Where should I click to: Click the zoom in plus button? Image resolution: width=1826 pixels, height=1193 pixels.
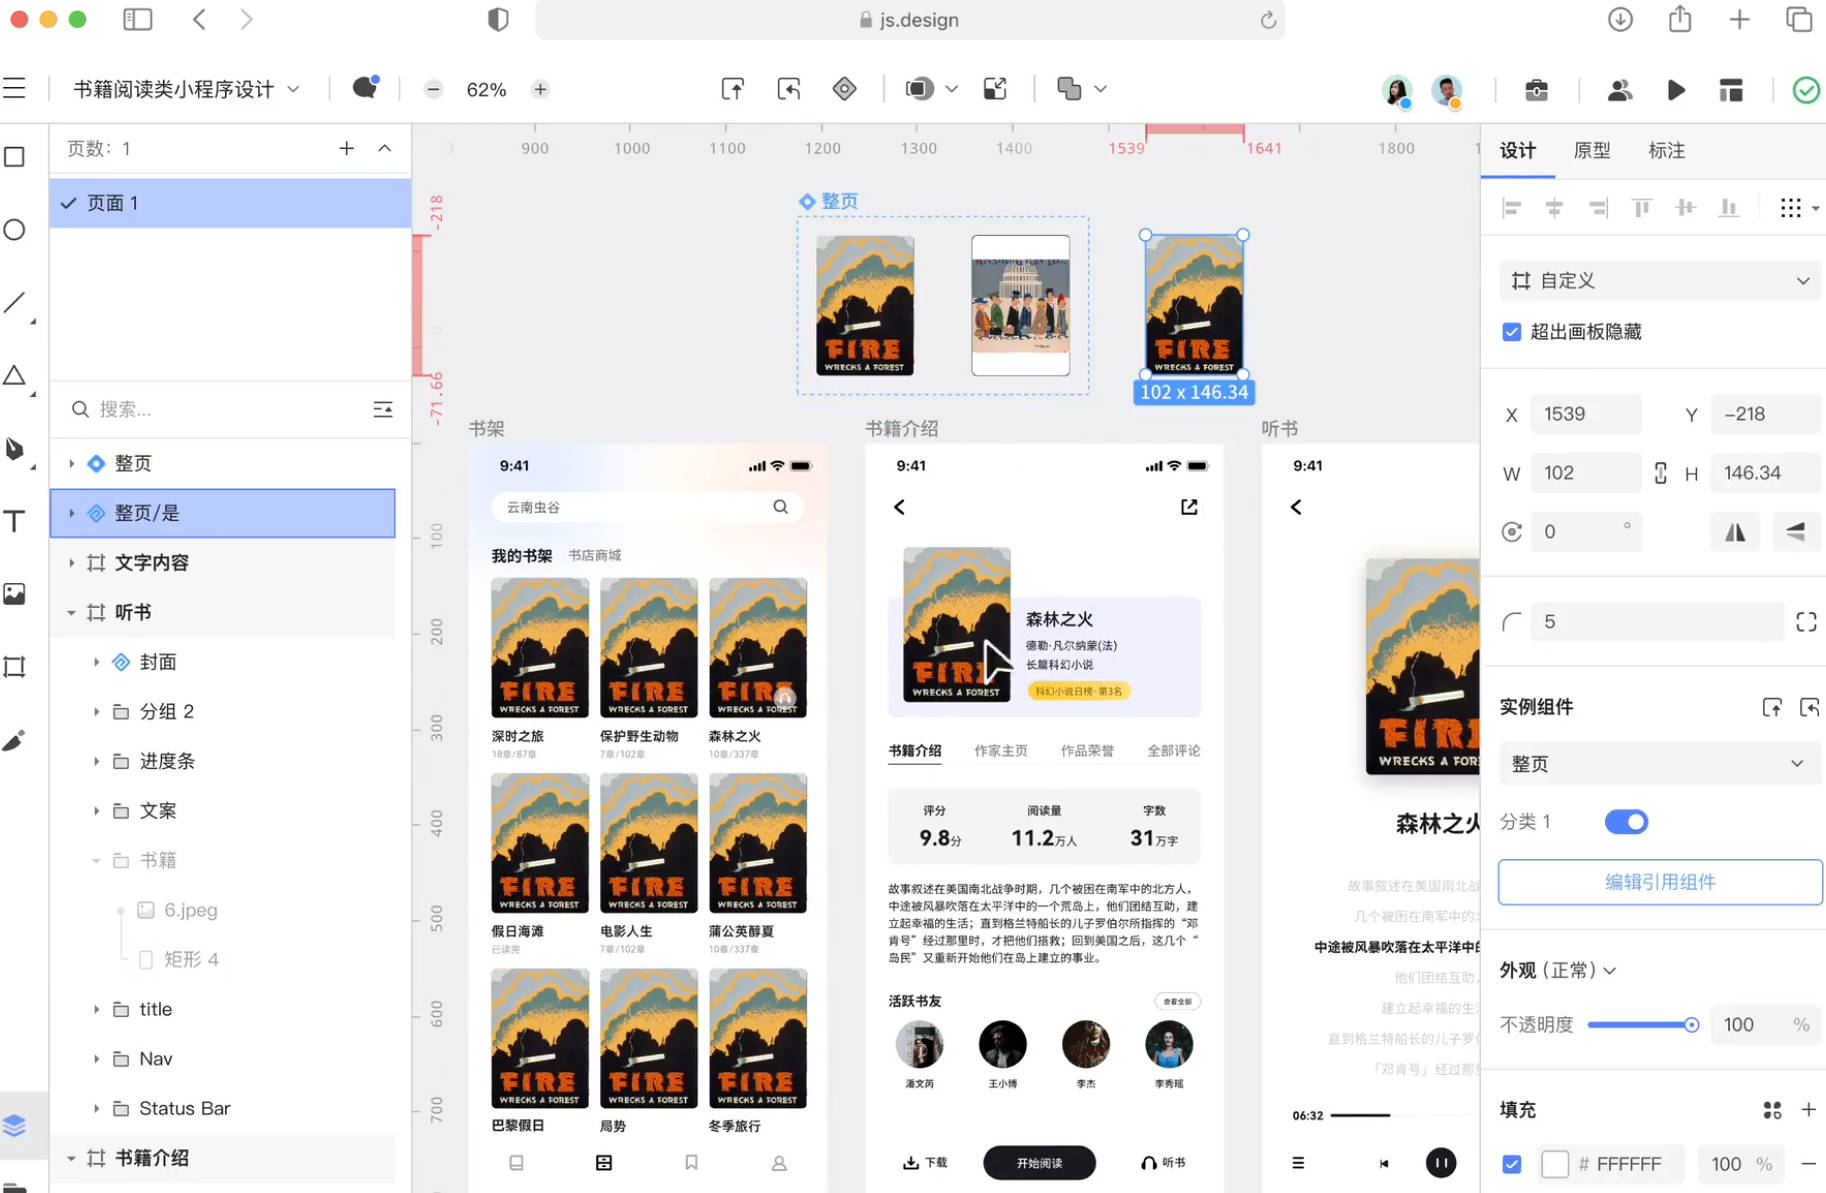click(540, 90)
